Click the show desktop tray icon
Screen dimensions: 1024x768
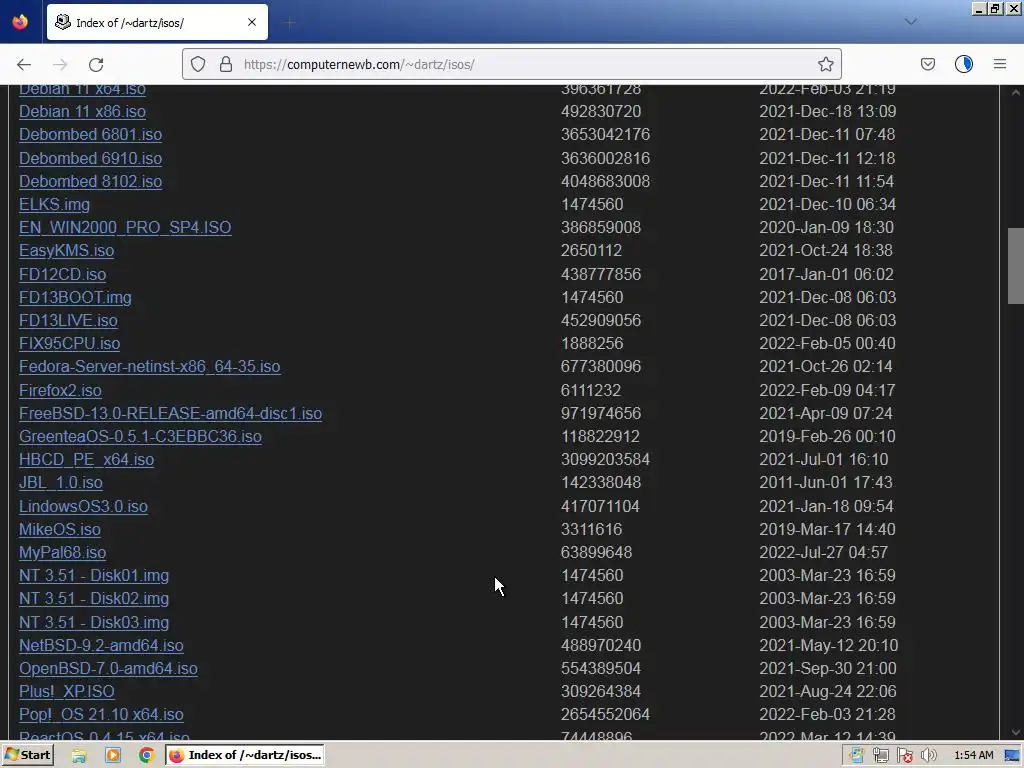(1012, 756)
